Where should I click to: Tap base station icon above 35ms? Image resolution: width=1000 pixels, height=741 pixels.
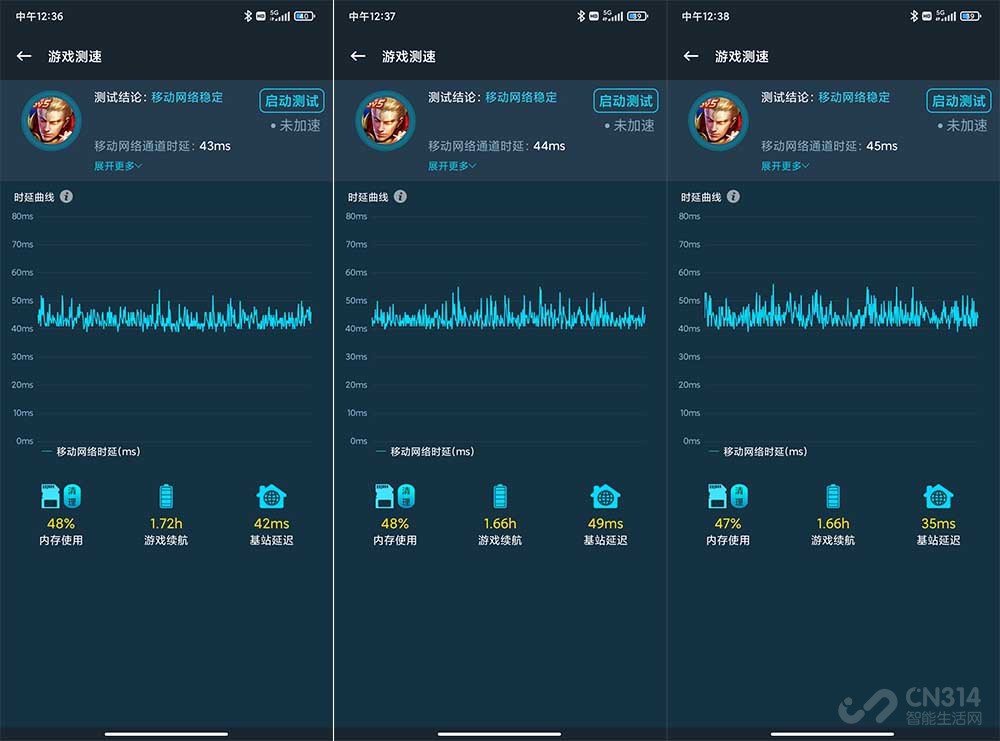click(x=938, y=496)
